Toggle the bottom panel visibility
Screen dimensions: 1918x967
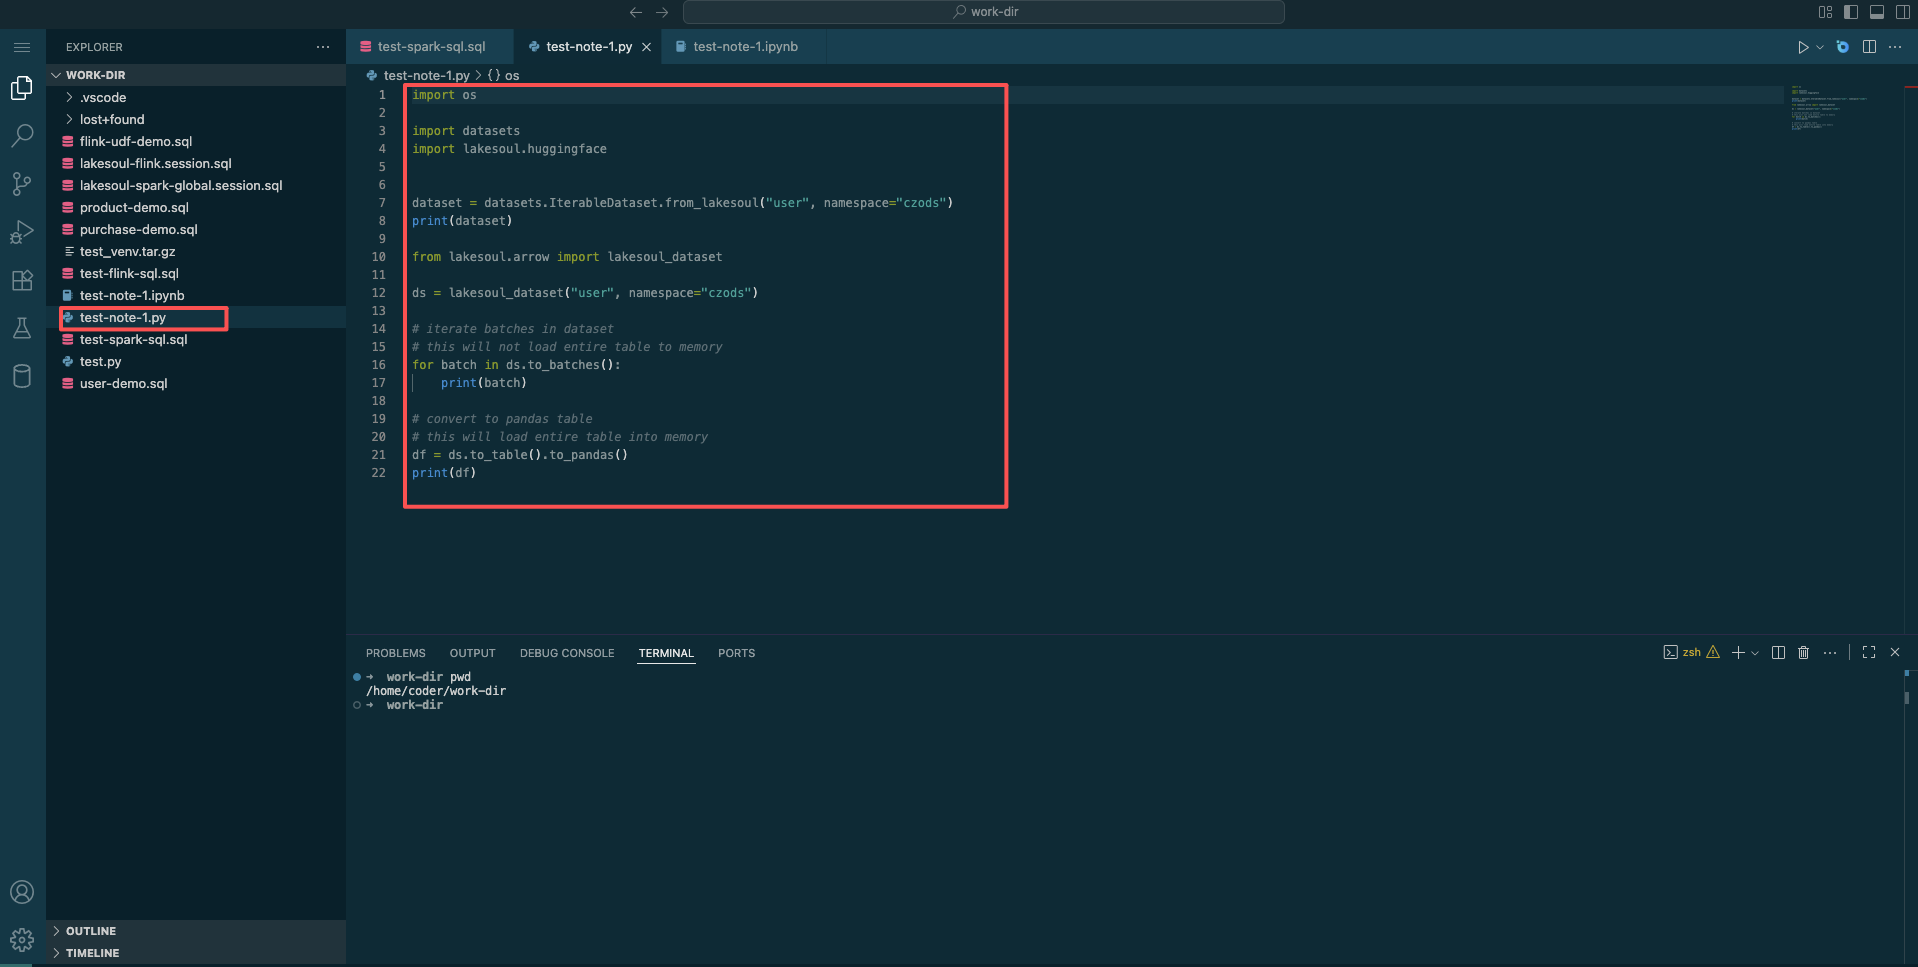[x=1877, y=12]
